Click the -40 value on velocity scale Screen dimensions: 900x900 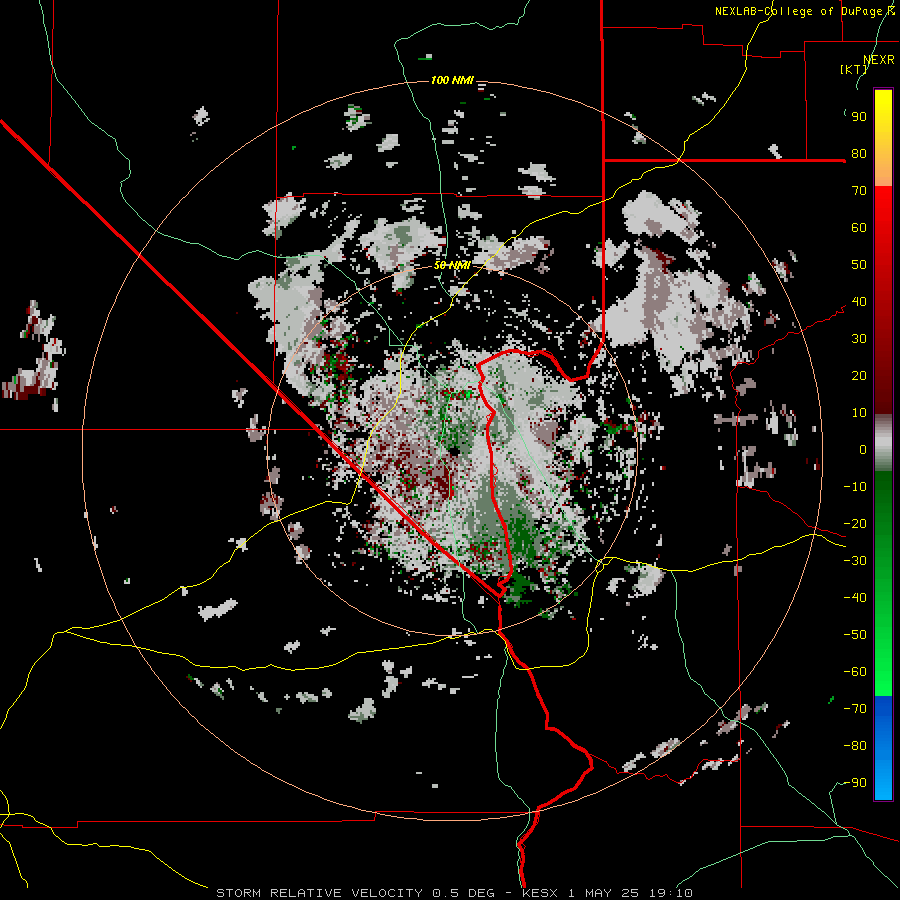click(855, 598)
